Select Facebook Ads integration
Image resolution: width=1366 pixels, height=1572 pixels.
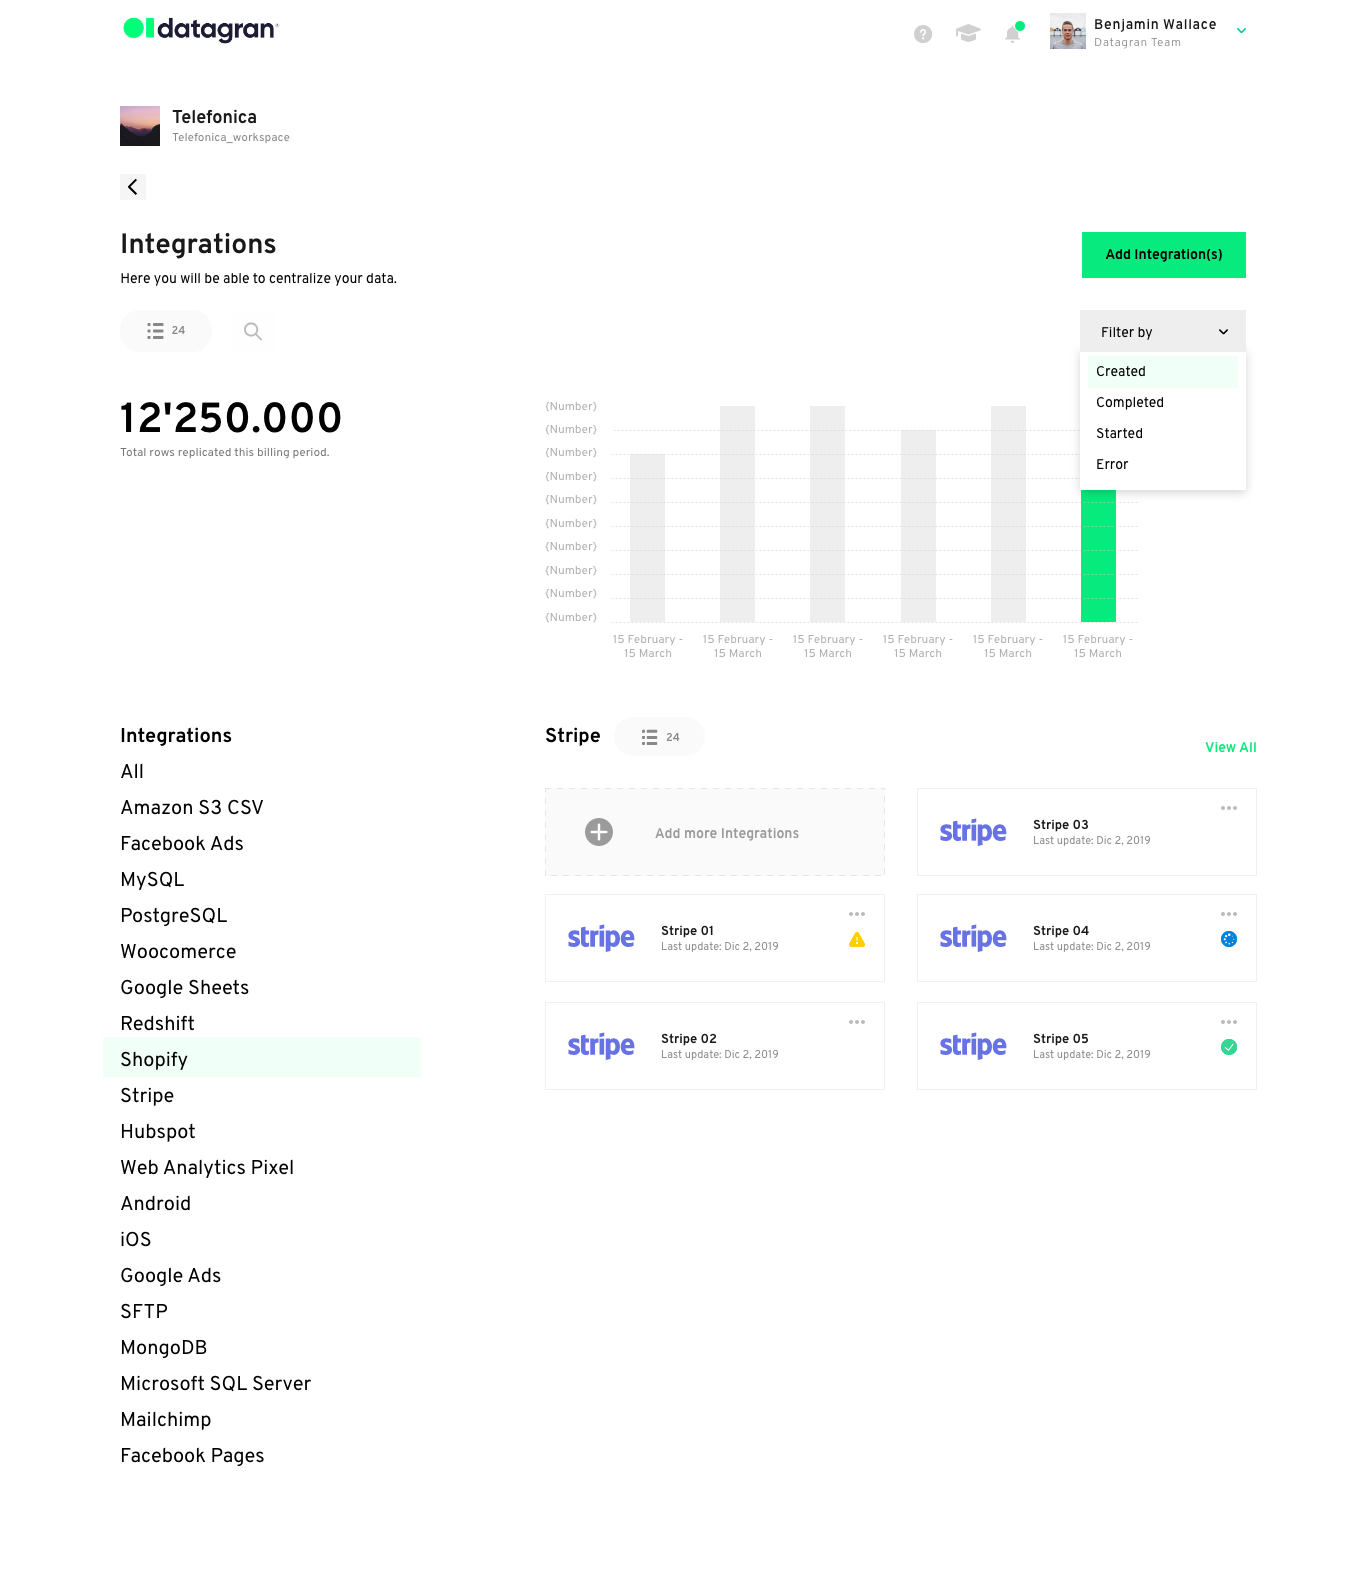point(182,844)
